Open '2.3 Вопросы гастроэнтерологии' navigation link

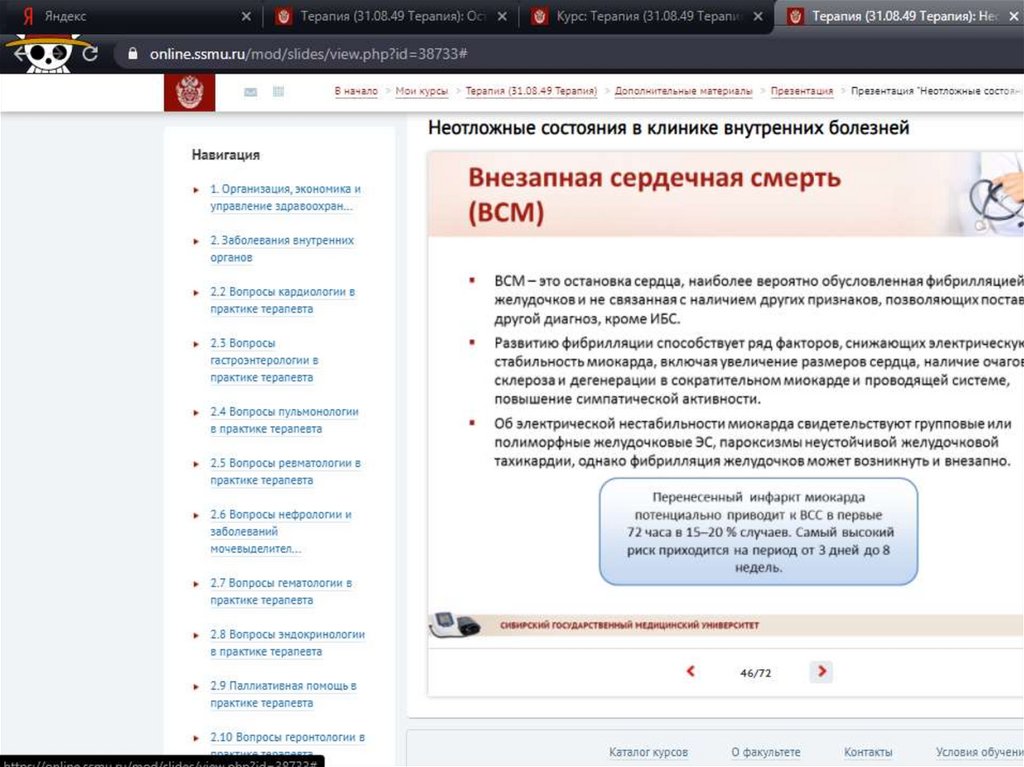264,360
